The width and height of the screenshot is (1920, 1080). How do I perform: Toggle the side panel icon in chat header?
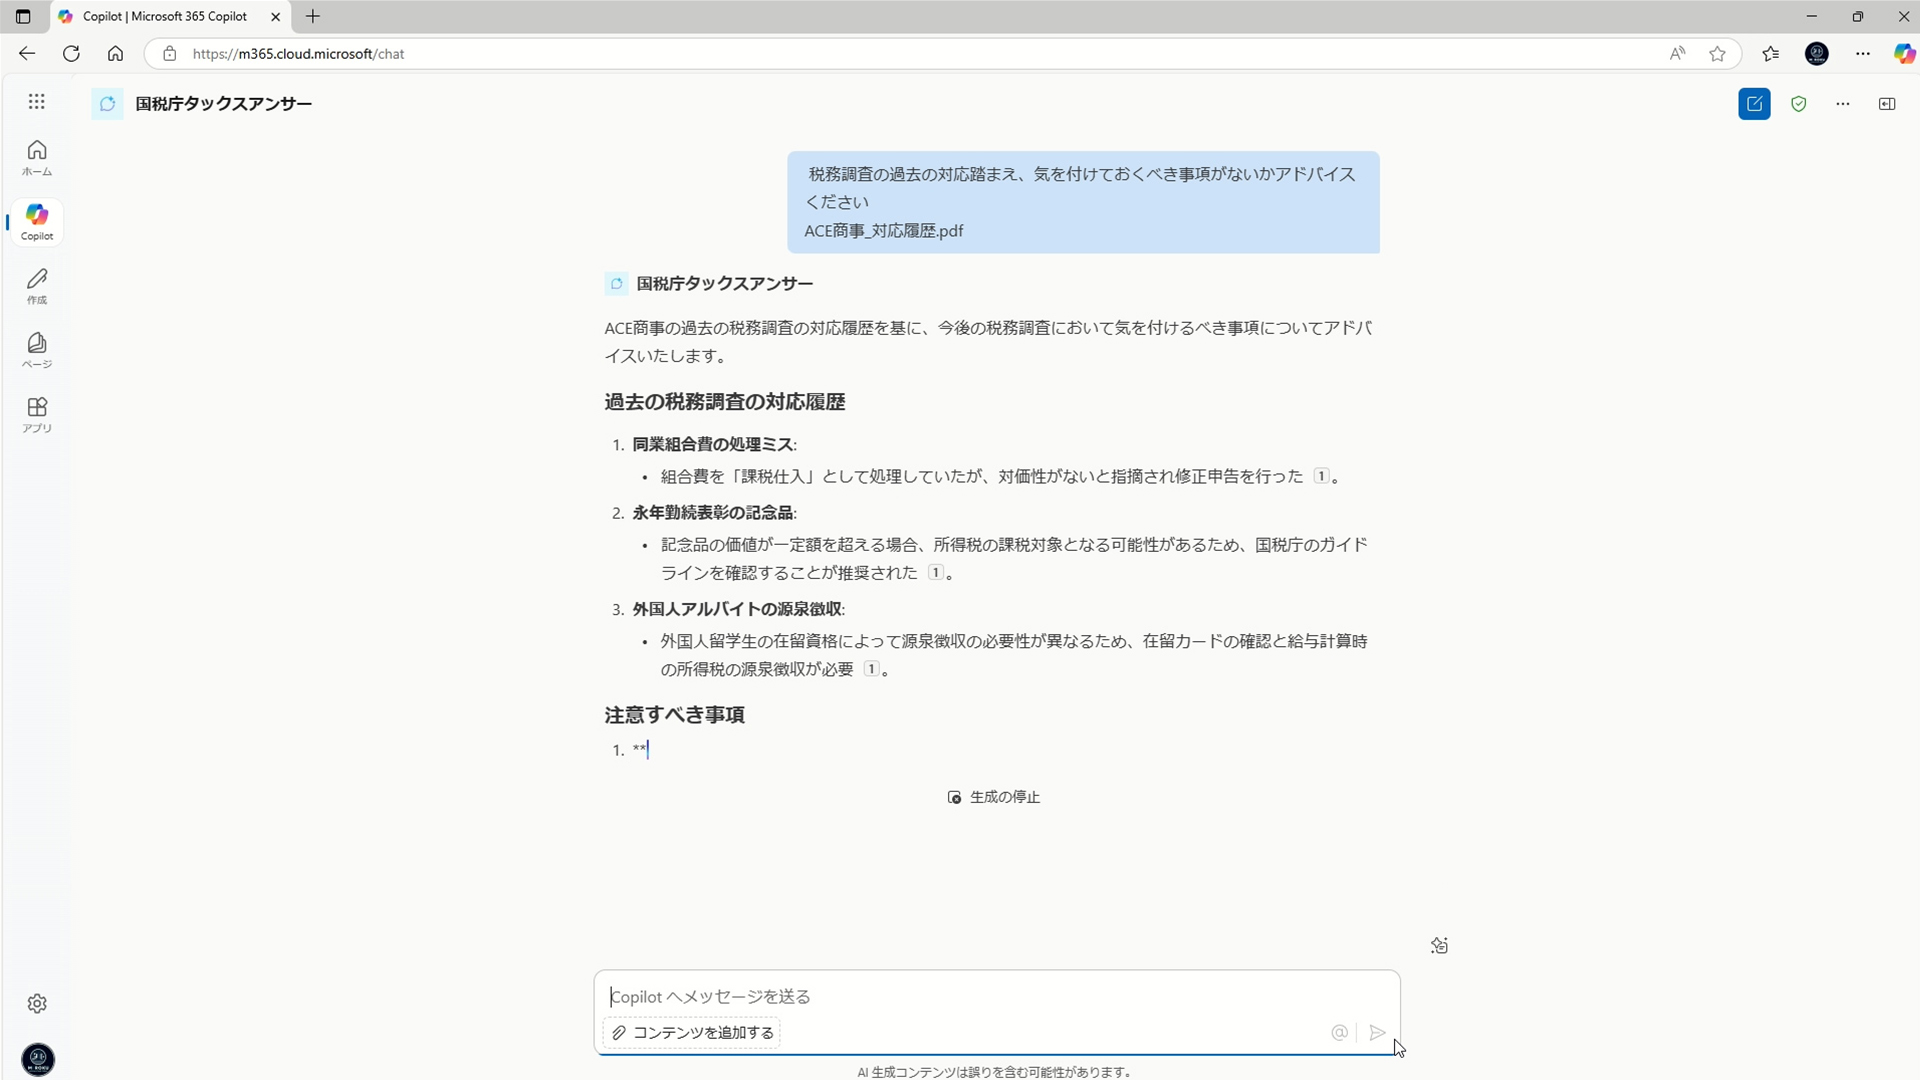1887,104
